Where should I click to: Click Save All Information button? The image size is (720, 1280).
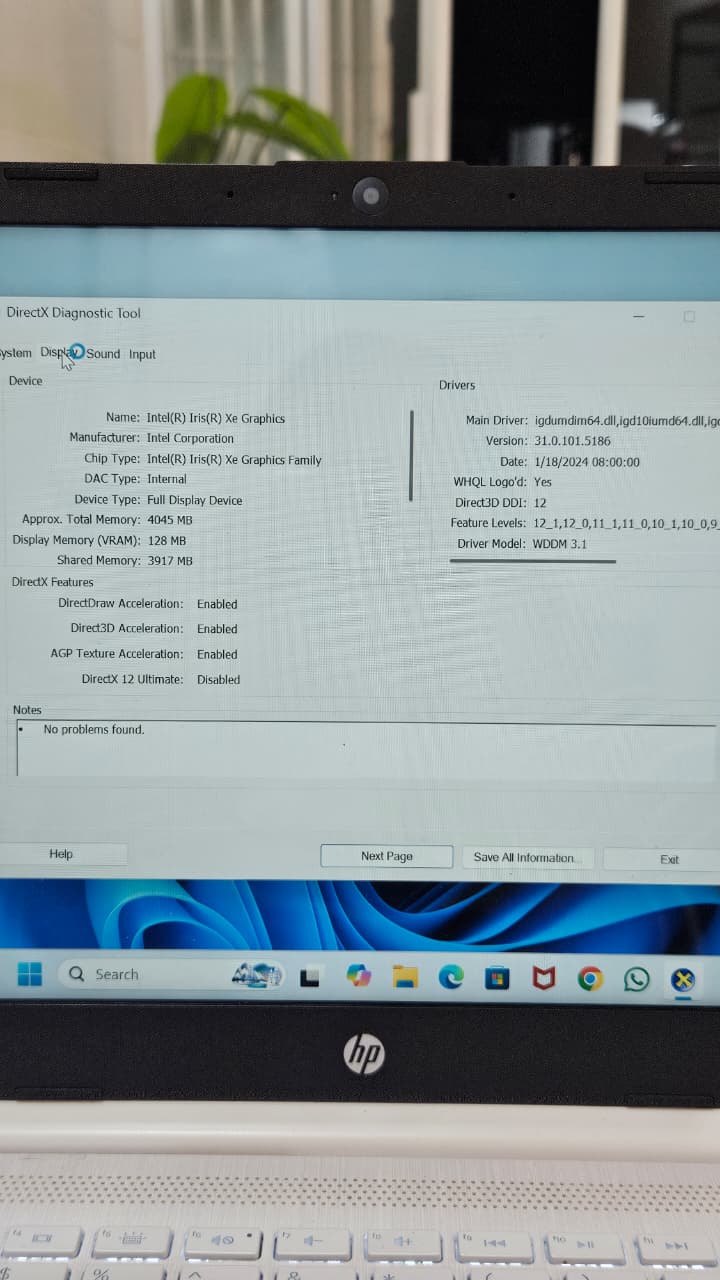point(527,857)
